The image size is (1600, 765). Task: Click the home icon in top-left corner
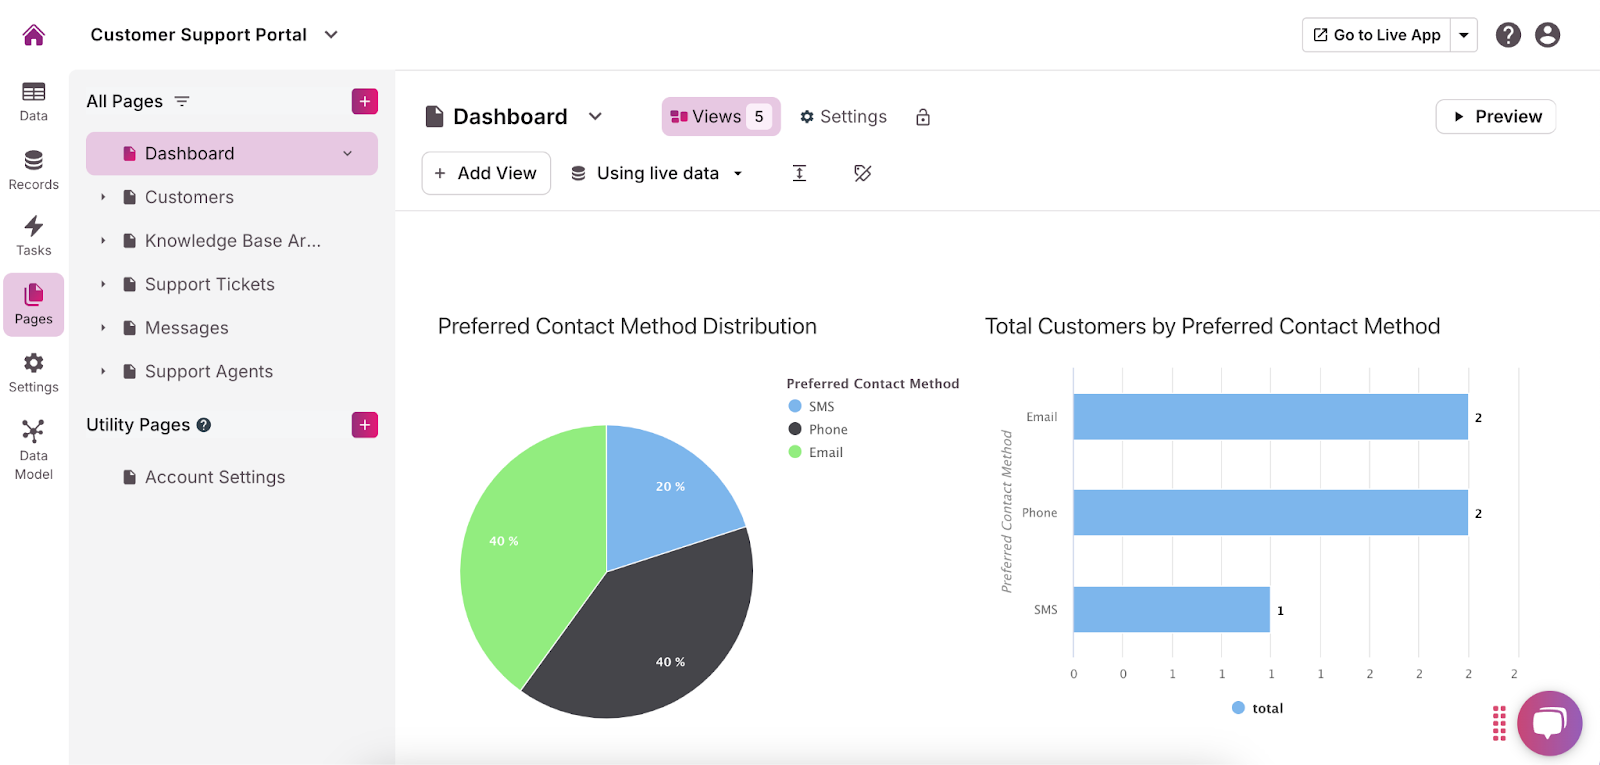(x=34, y=35)
